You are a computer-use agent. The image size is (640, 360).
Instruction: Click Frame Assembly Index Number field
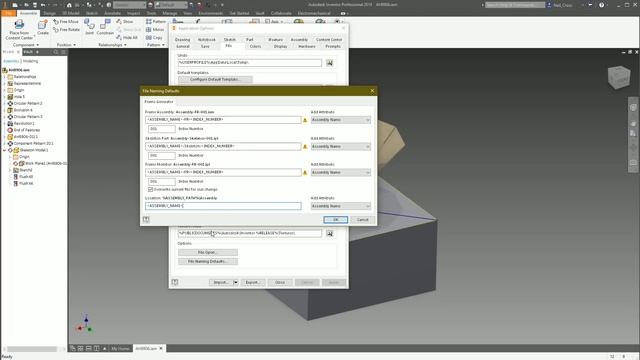click(x=162, y=129)
